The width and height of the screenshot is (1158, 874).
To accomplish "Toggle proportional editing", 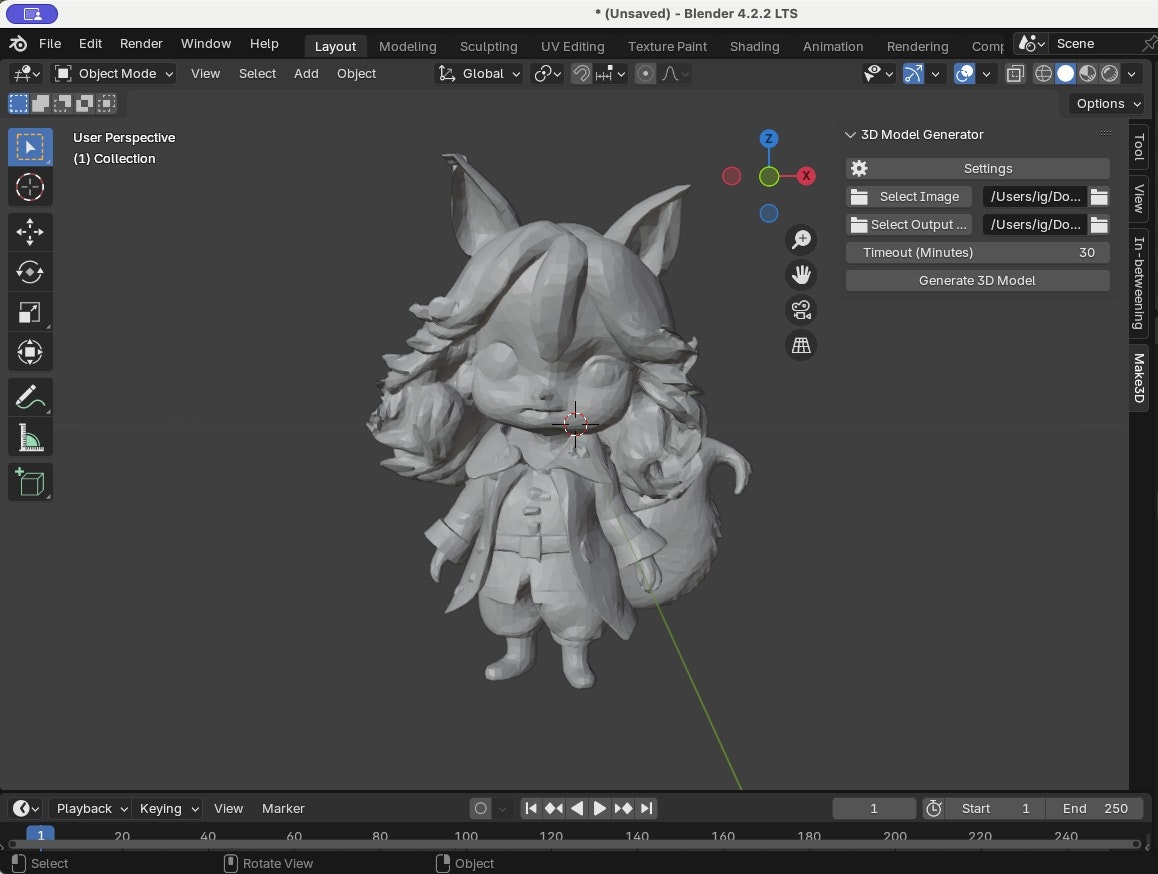I will click(645, 74).
